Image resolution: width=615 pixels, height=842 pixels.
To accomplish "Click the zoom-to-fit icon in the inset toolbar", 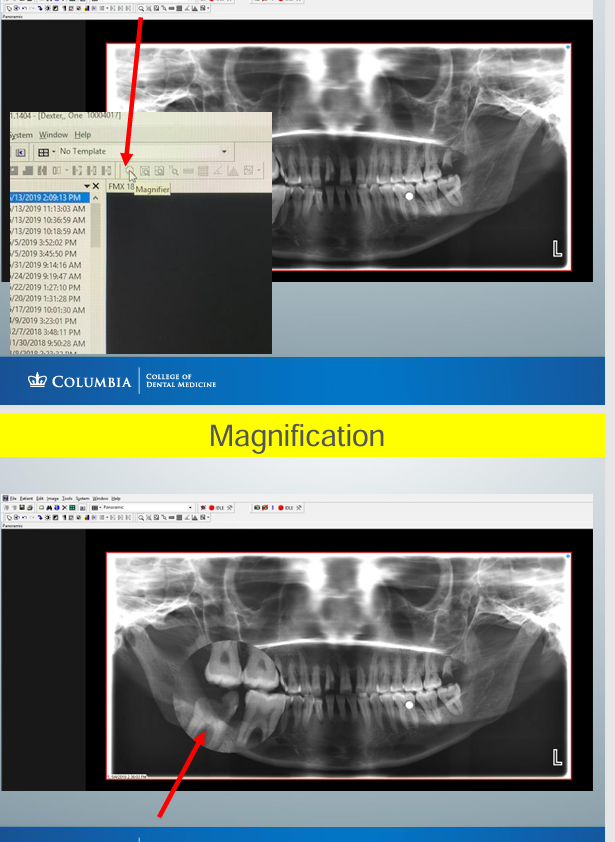I will point(160,171).
